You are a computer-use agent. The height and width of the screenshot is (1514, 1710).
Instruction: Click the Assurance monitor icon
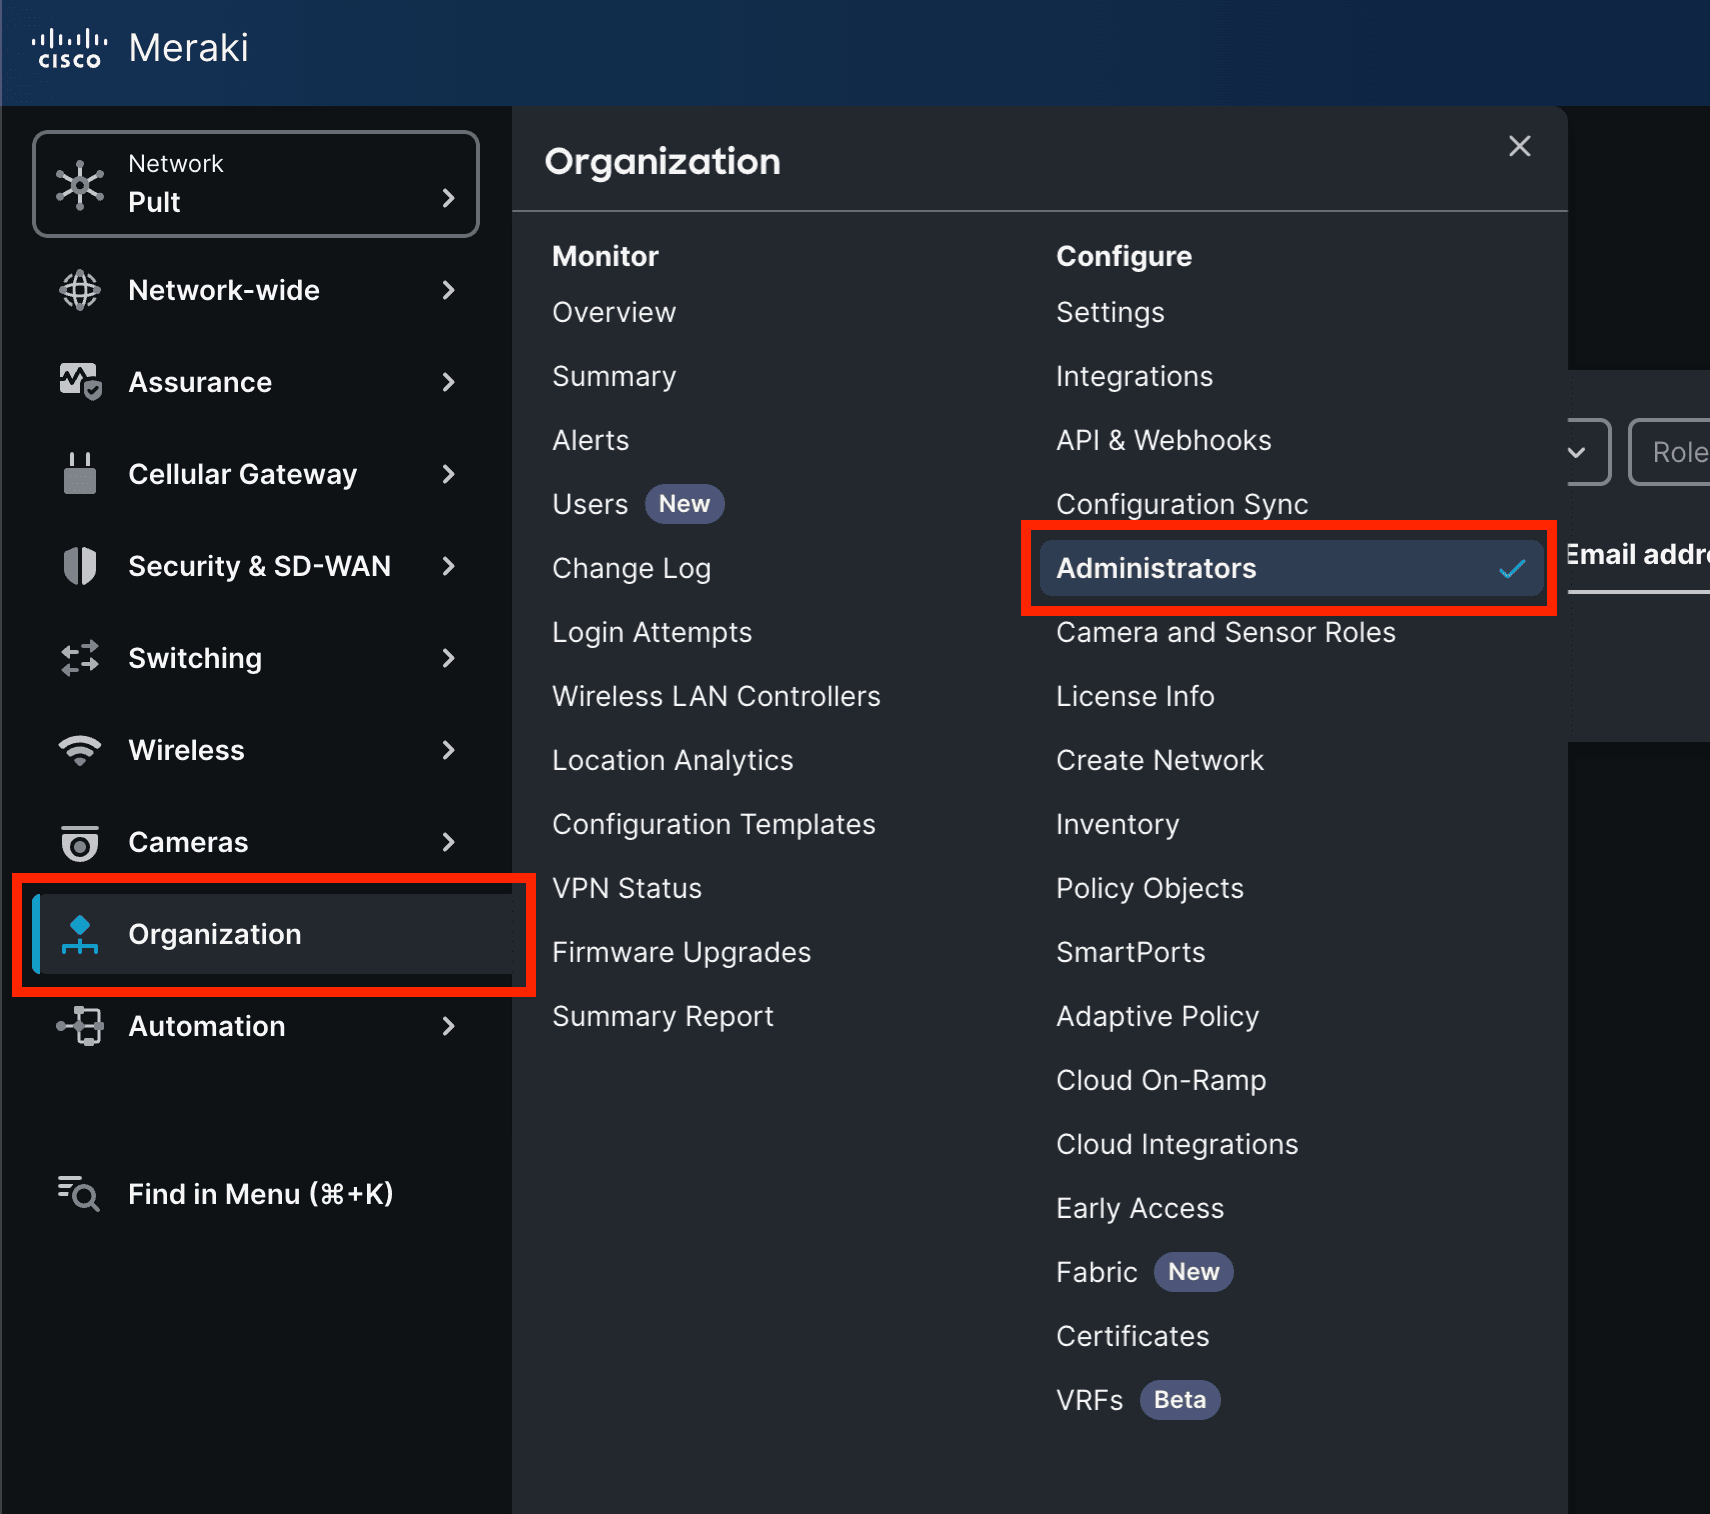coord(80,382)
